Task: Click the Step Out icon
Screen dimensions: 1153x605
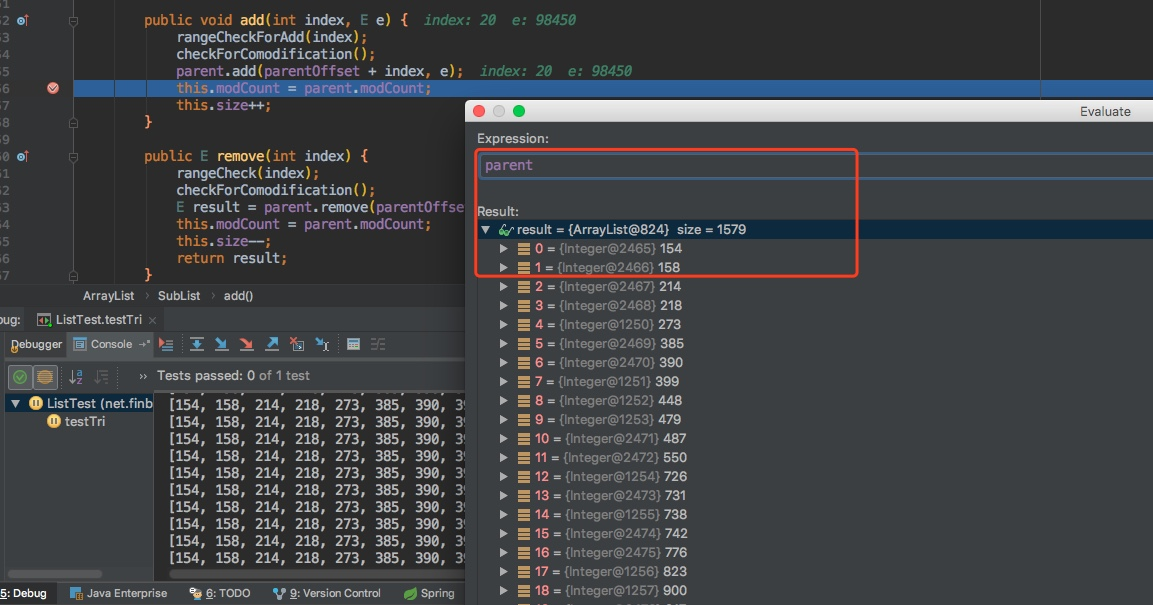Action: pyautogui.click(x=271, y=343)
